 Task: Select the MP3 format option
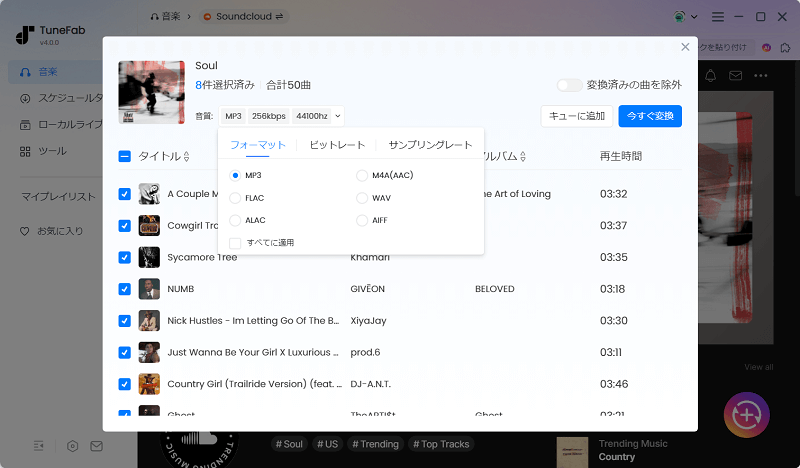tap(235, 176)
